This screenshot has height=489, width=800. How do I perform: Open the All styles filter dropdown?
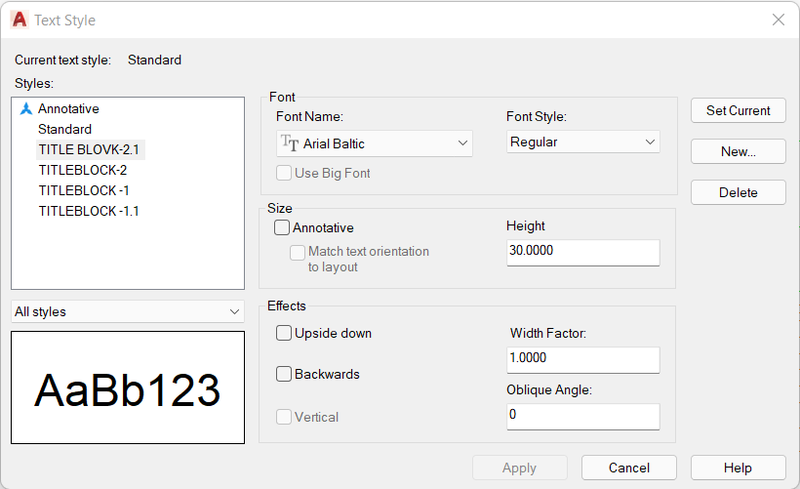coord(128,311)
